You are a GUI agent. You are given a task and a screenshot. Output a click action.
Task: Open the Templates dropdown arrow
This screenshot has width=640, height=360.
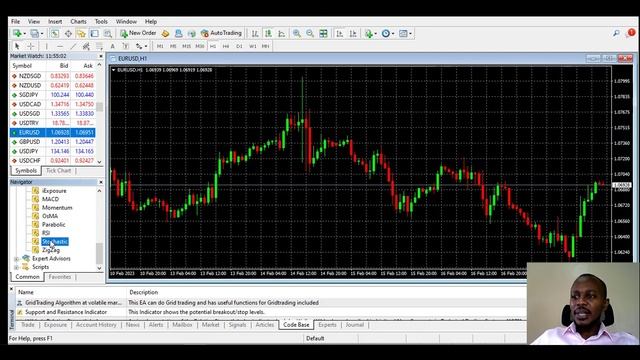pos(410,33)
